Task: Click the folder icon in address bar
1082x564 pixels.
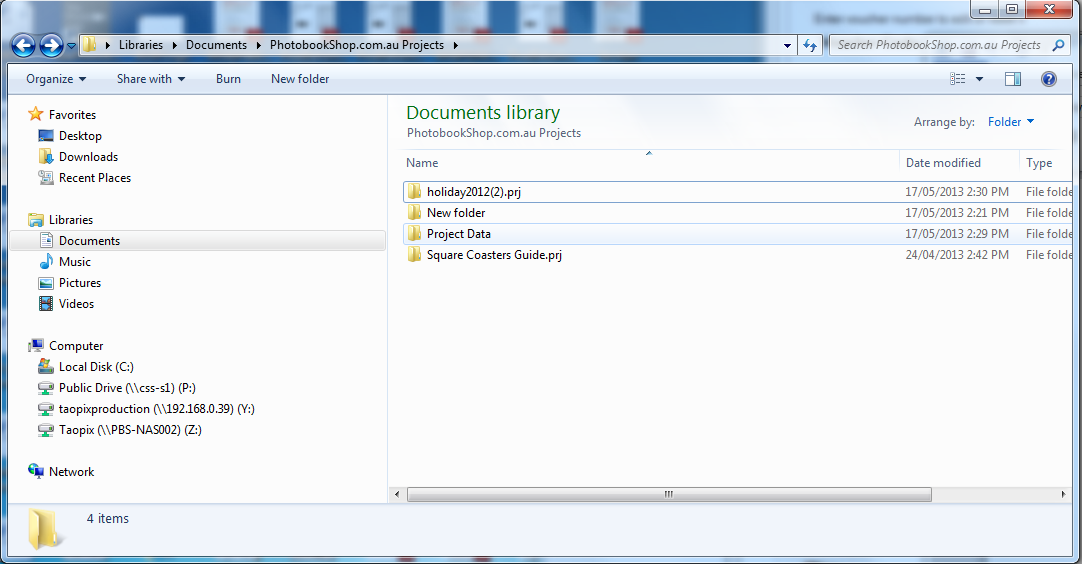Action: point(90,45)
